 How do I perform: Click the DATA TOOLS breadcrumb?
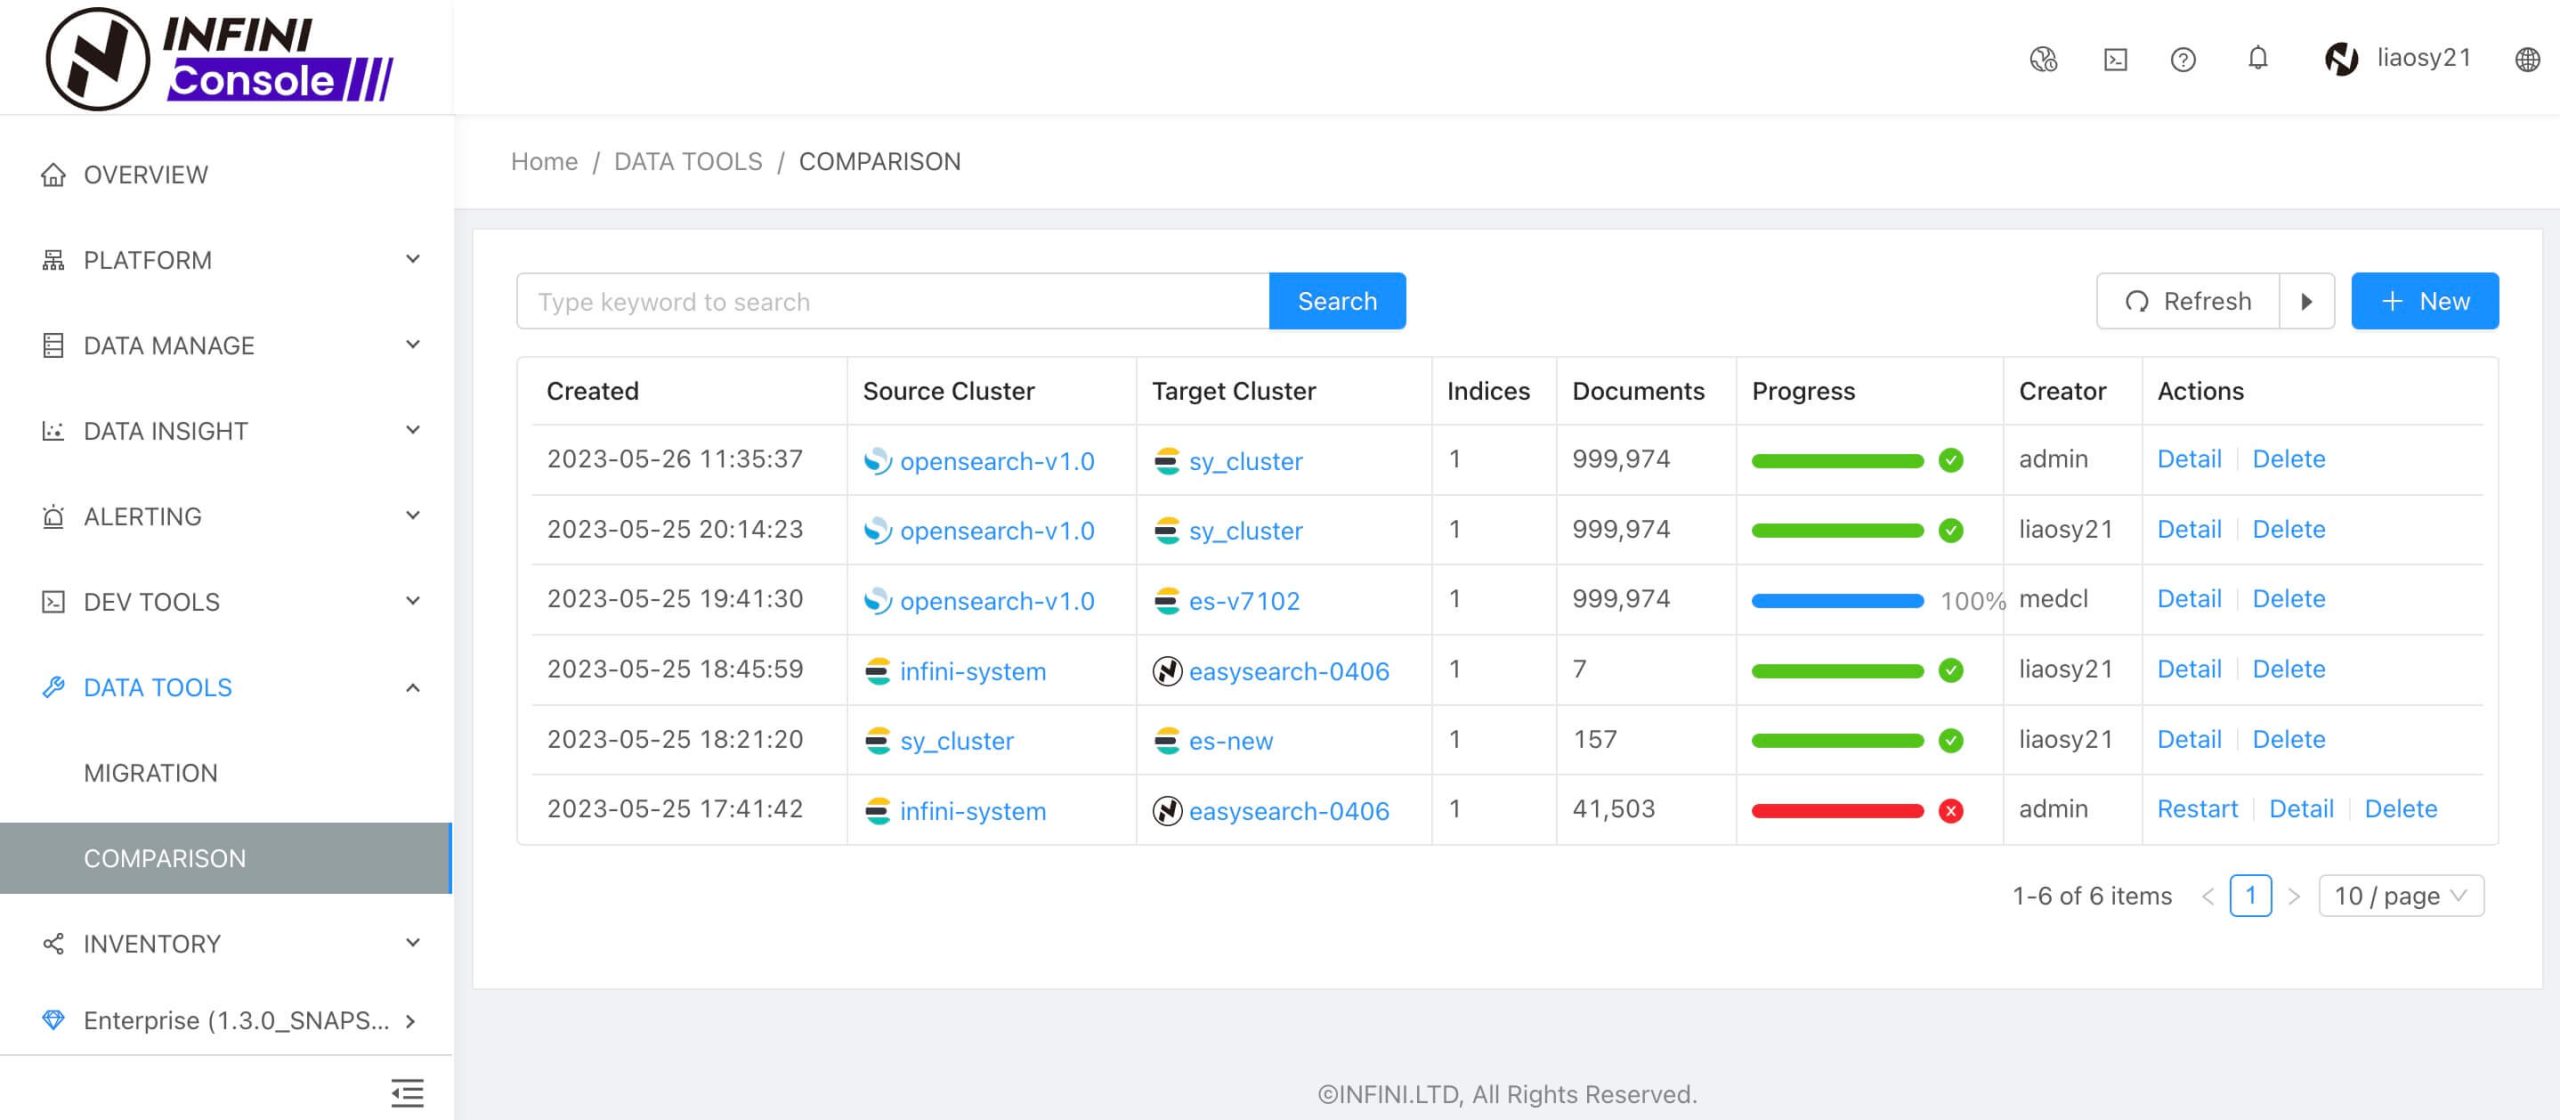(688, 162)
